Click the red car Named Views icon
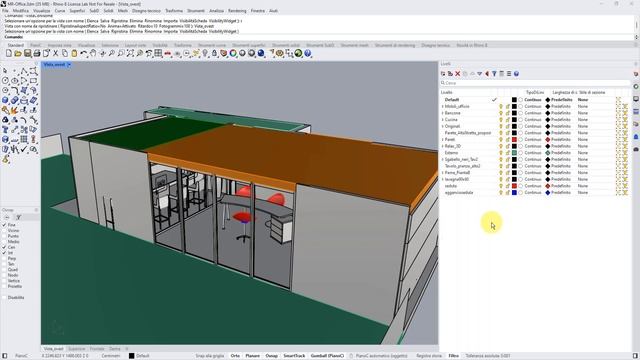Viewport: 640px width, 360px height. point(168,53)
